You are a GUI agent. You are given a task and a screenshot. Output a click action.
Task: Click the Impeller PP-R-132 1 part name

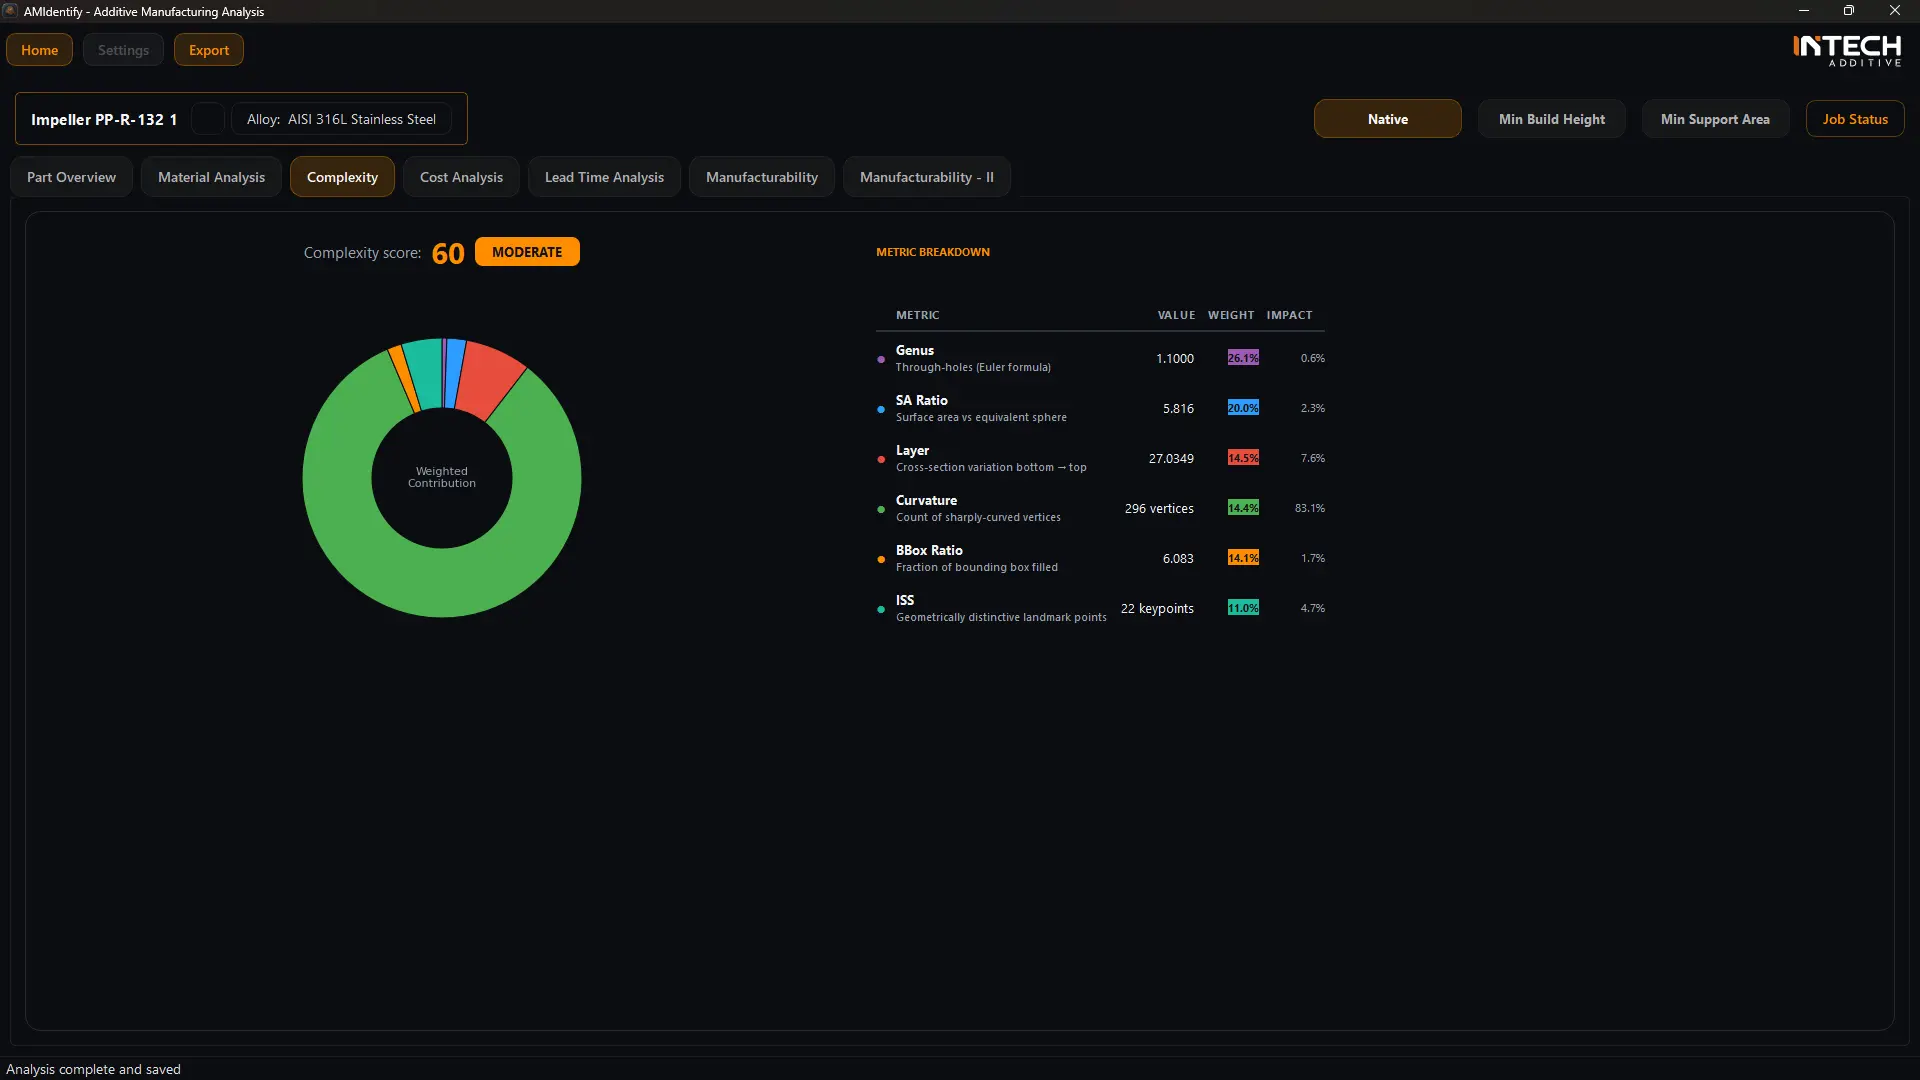coord(104,119)
